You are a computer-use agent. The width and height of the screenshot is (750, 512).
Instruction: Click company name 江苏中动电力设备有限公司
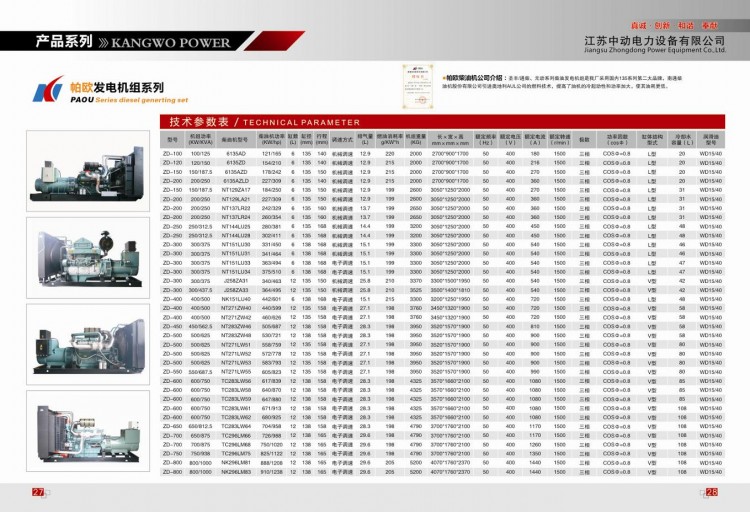point(654,40)
